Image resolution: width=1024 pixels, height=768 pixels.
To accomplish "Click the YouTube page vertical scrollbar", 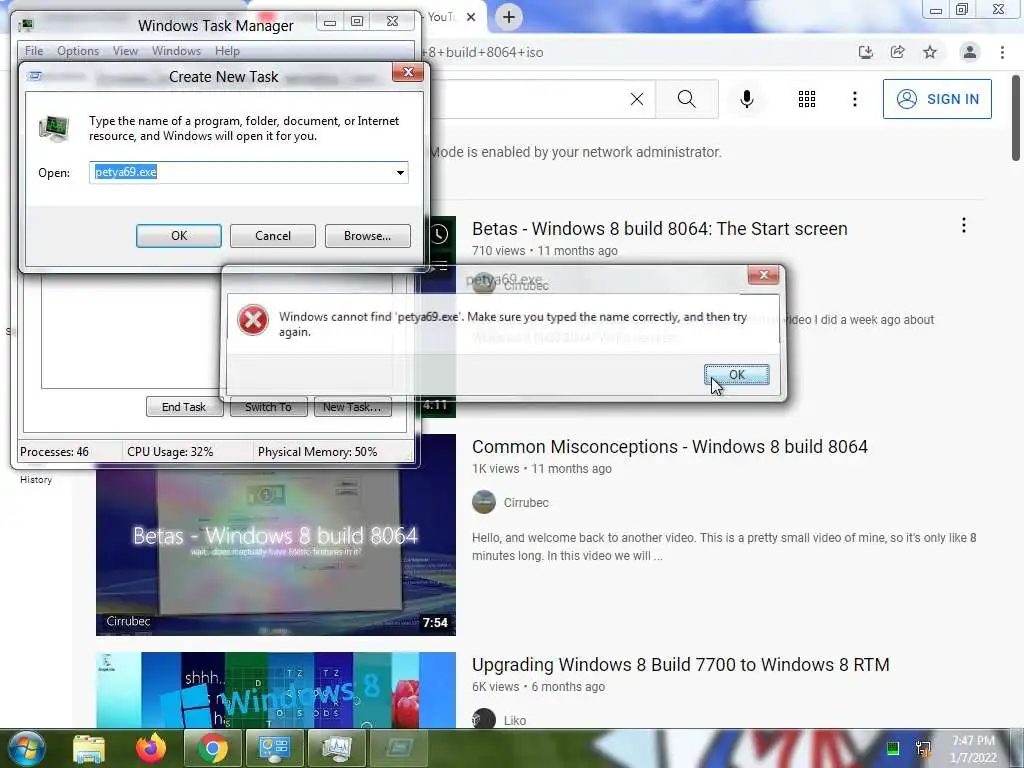I will pos(1016,118).
